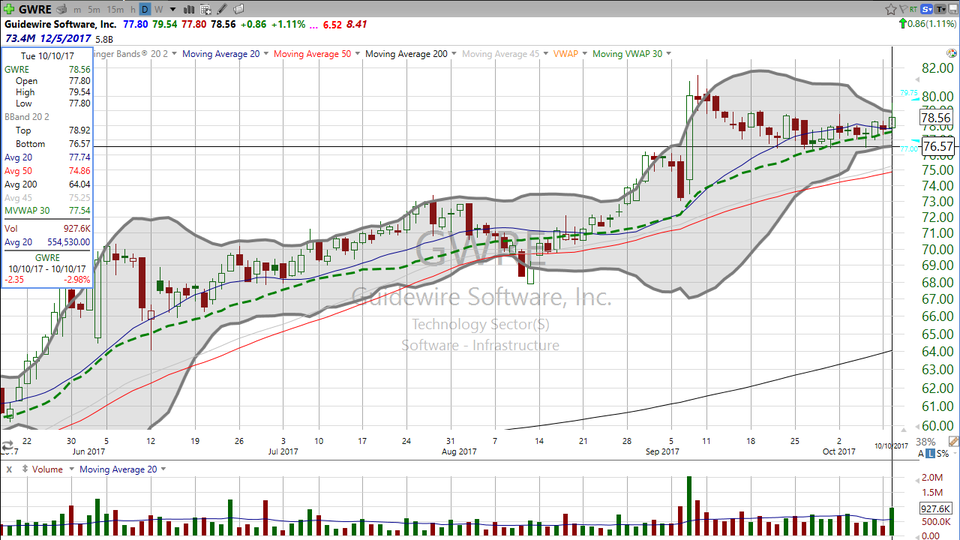960x540 pixels.
Task: Click the scroll-sync arrows icon at bottom left
Action: coord(7,446)
